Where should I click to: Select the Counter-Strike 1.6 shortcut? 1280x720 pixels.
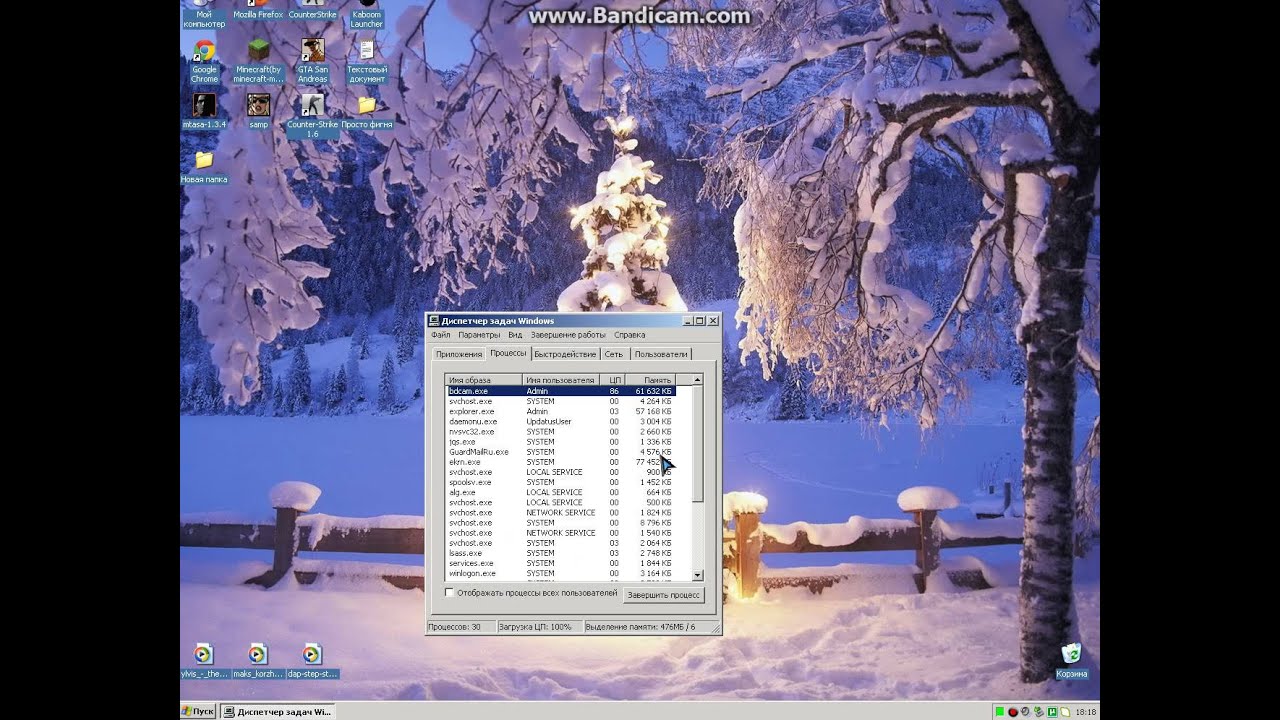[x=312, y=115]
